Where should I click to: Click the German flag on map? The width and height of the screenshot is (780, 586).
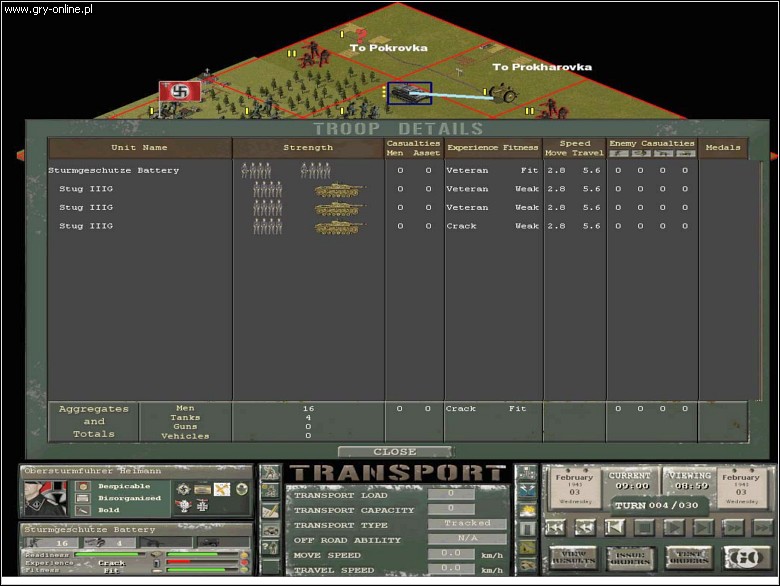click(180, 92)
